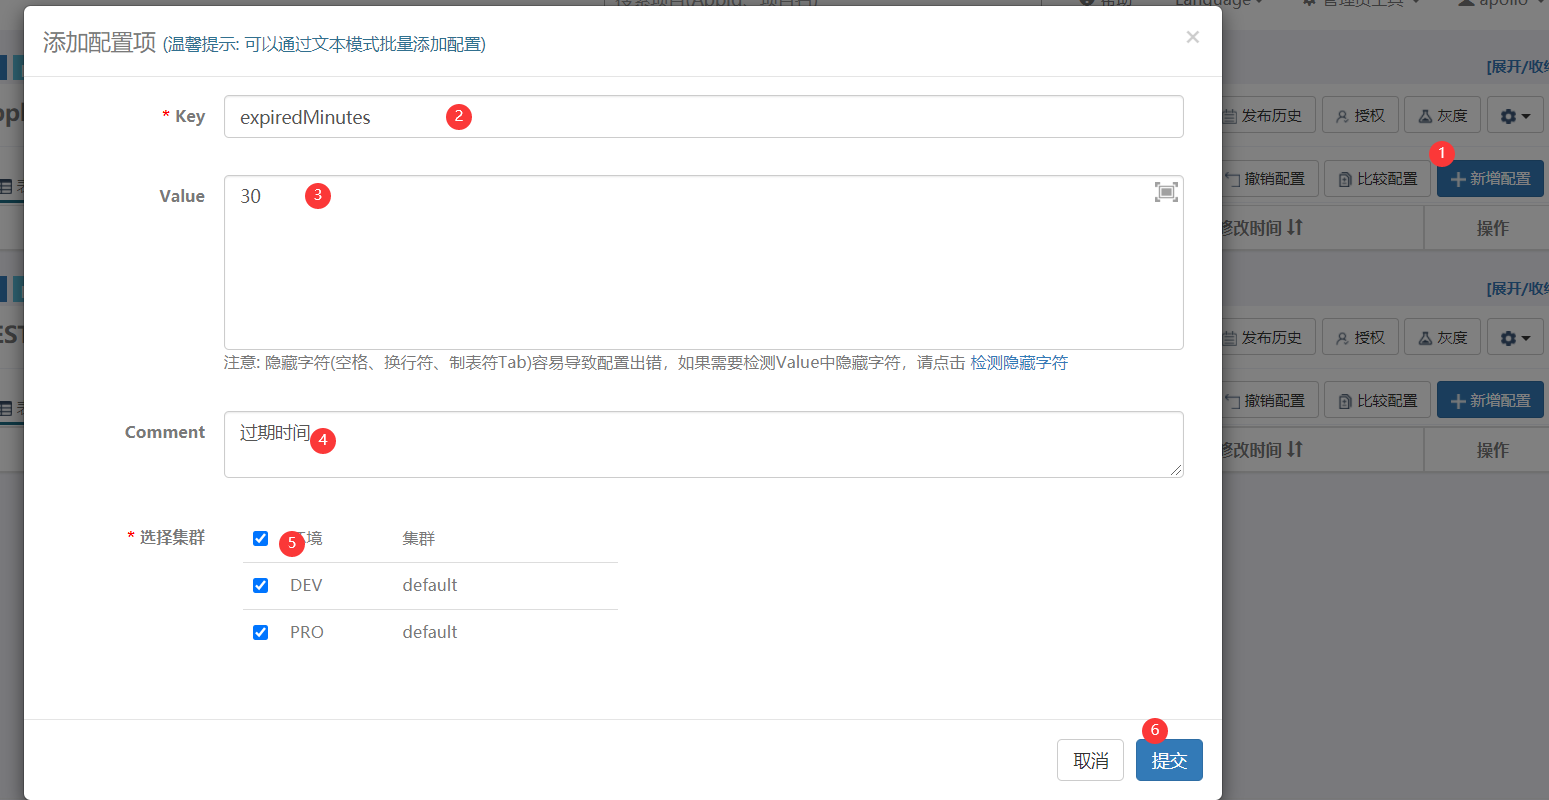Click the 添加配置项 dialog title
Viewport: 1549px width, 800px height.
[x=100, y=42]
